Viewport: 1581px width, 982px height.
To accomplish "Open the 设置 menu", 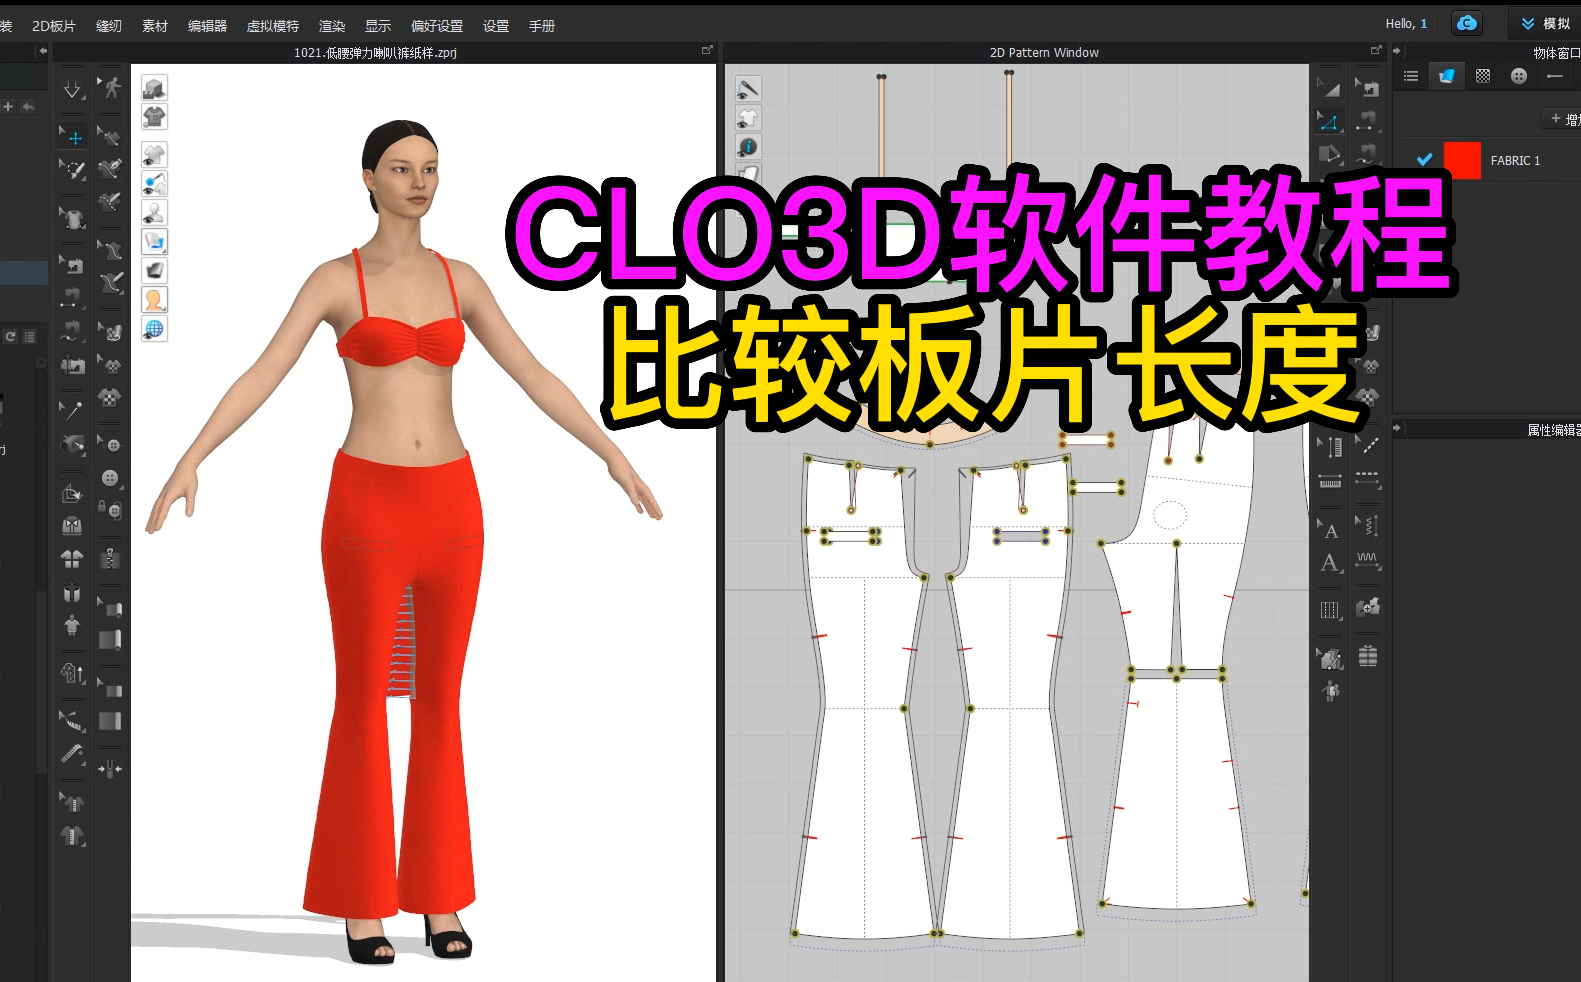I will coord(496,26).
